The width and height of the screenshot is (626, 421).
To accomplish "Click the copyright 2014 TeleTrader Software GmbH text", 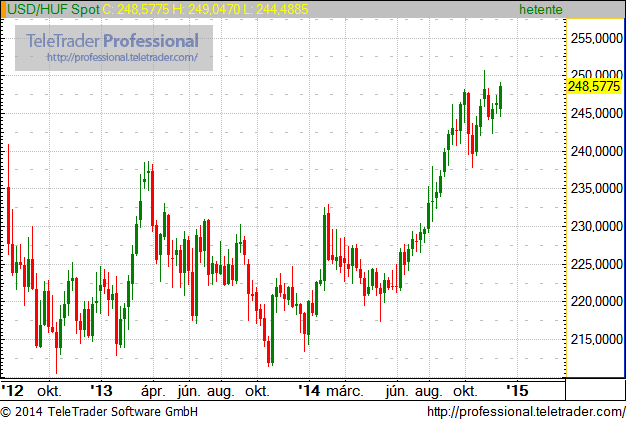I will 99,411.
